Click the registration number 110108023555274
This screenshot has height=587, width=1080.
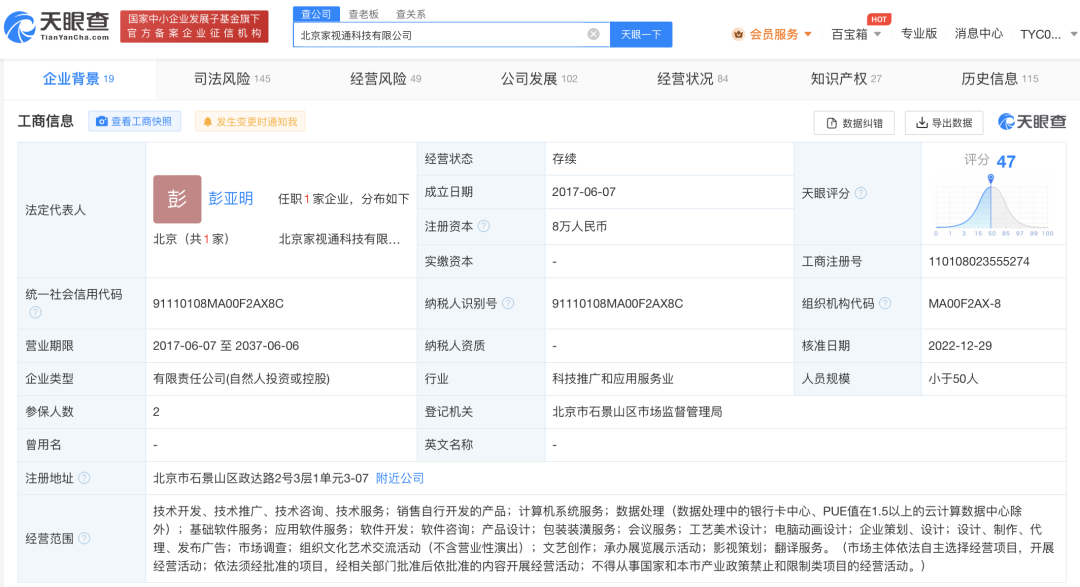coord(979,261)
